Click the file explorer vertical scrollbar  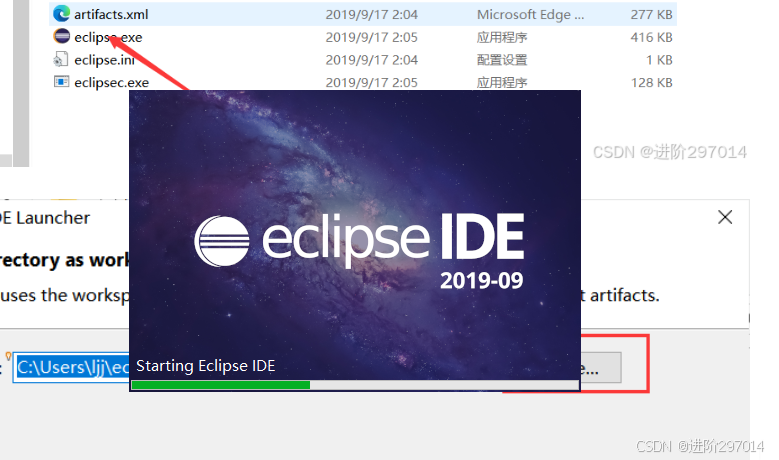tap(21, 83)
